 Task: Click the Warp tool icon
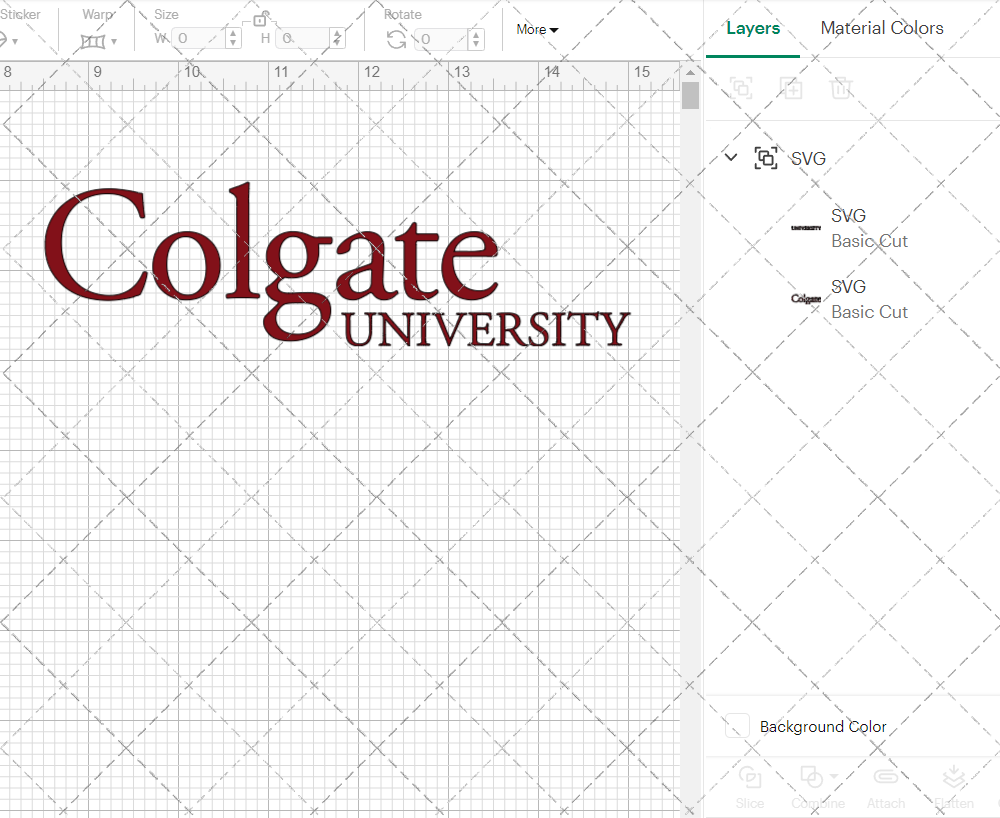click(x=93, y=41)
